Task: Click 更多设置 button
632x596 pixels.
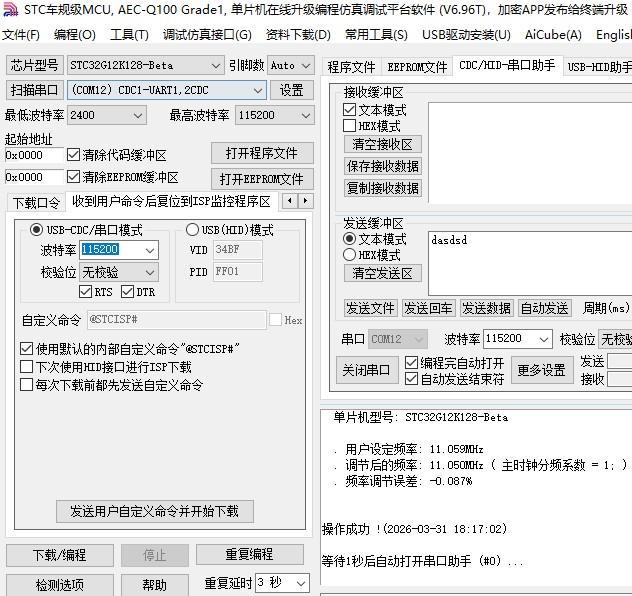Action: click(x=542, y=370)
